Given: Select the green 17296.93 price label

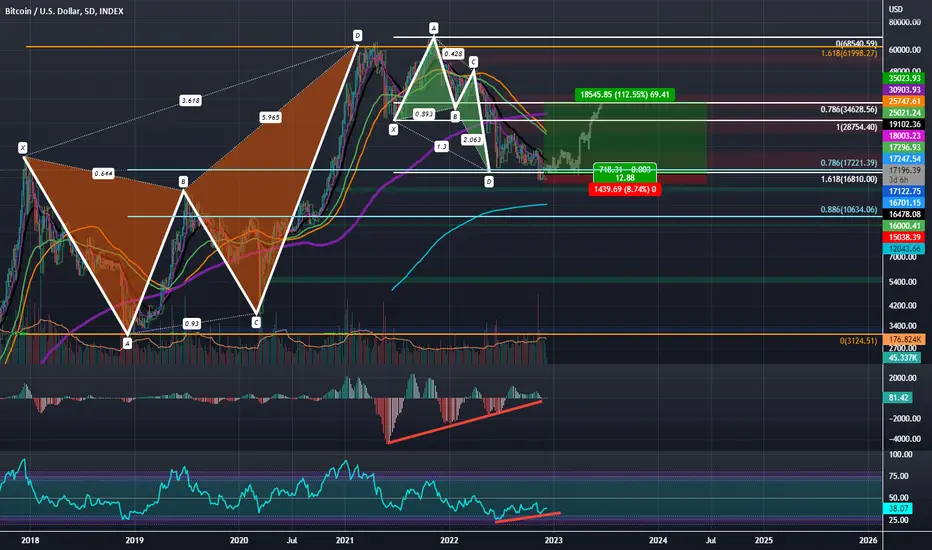Looking at the screenshot, I should (x=904, y=147).
